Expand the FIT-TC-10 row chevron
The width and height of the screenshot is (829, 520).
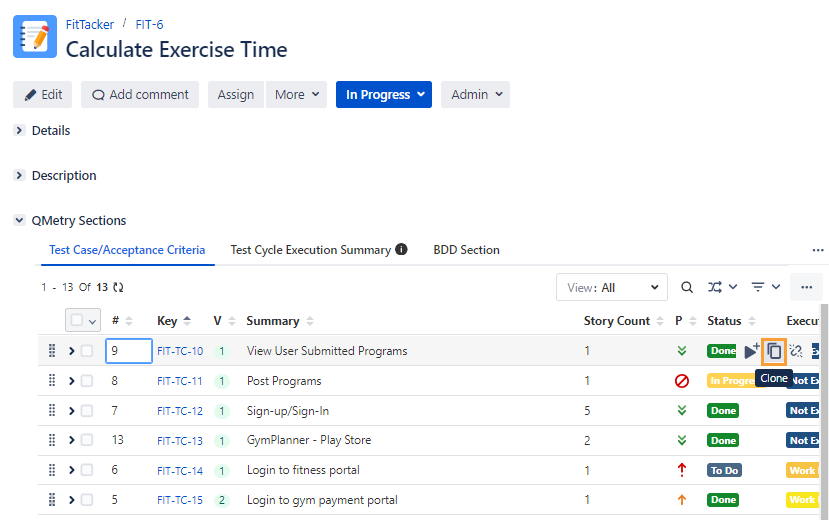click(x=71, y=351)
